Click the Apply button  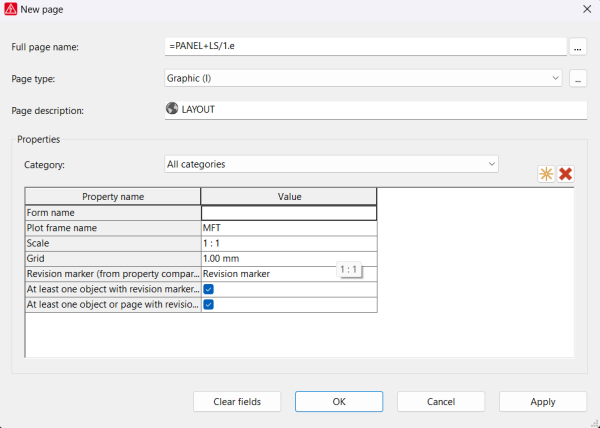tap(543, 402)
